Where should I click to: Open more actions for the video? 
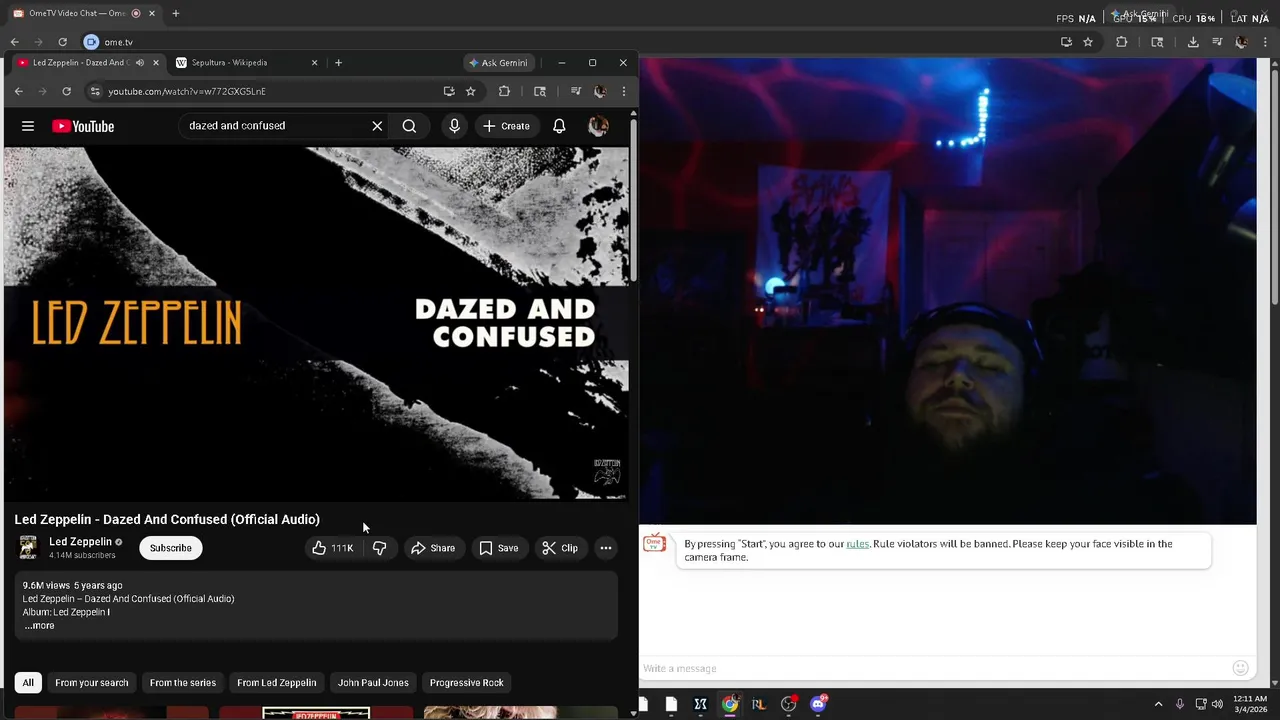coord(605,548)
